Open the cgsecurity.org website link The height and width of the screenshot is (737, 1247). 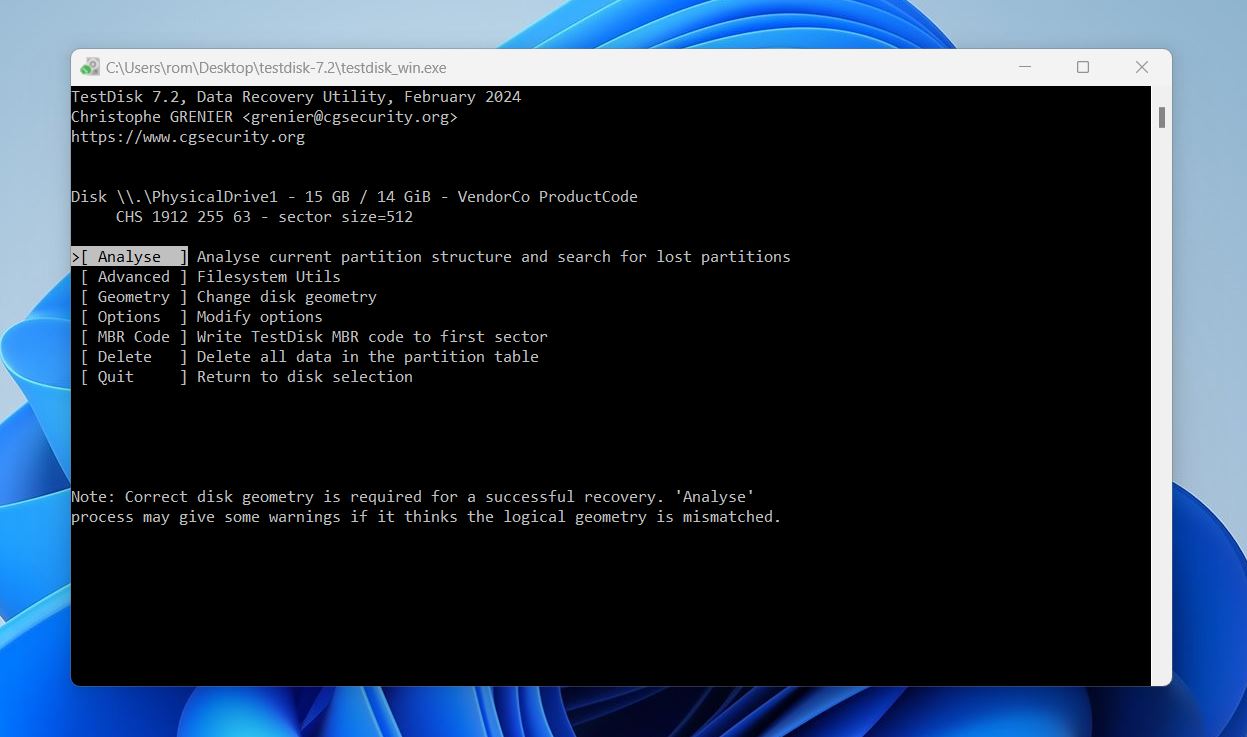coord(188,136)
